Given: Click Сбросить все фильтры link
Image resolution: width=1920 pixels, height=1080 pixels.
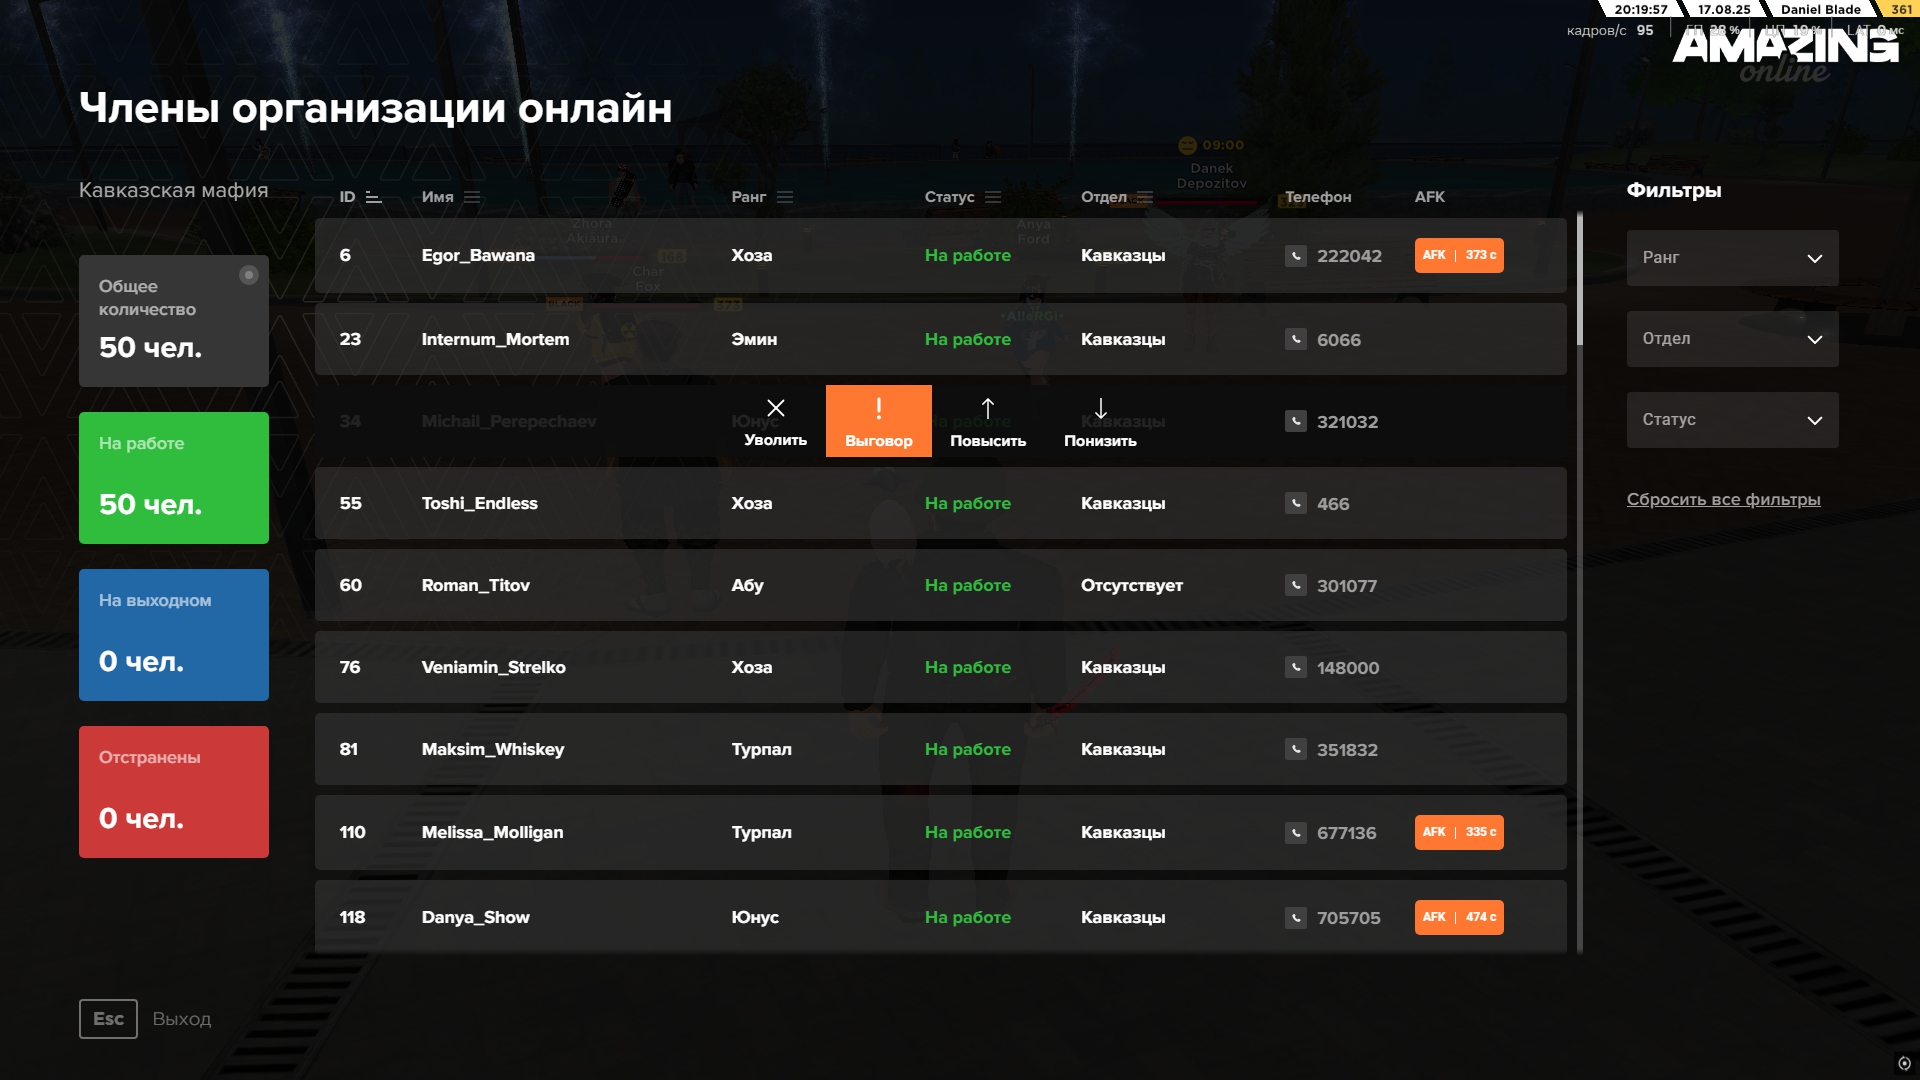Looking at the screenshot, I should click(1723, 500).
